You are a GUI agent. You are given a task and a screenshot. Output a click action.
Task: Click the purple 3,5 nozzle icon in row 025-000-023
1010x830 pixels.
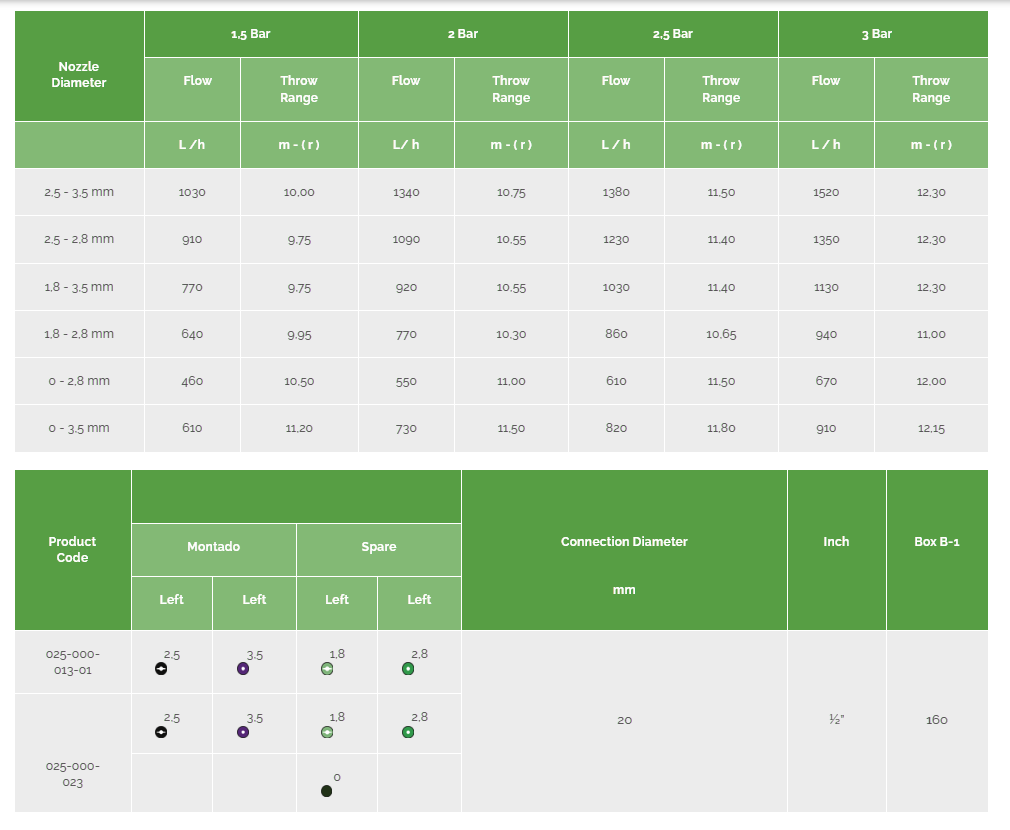[x=243, y=732]
